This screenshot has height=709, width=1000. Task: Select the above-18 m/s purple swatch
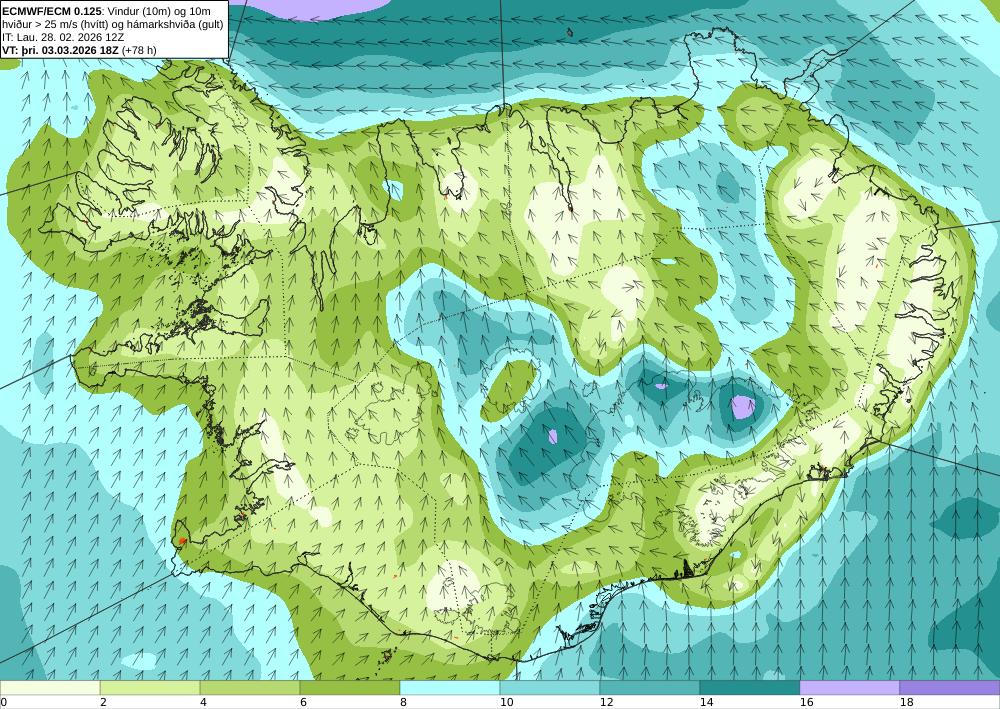click(x=950, y=687)
